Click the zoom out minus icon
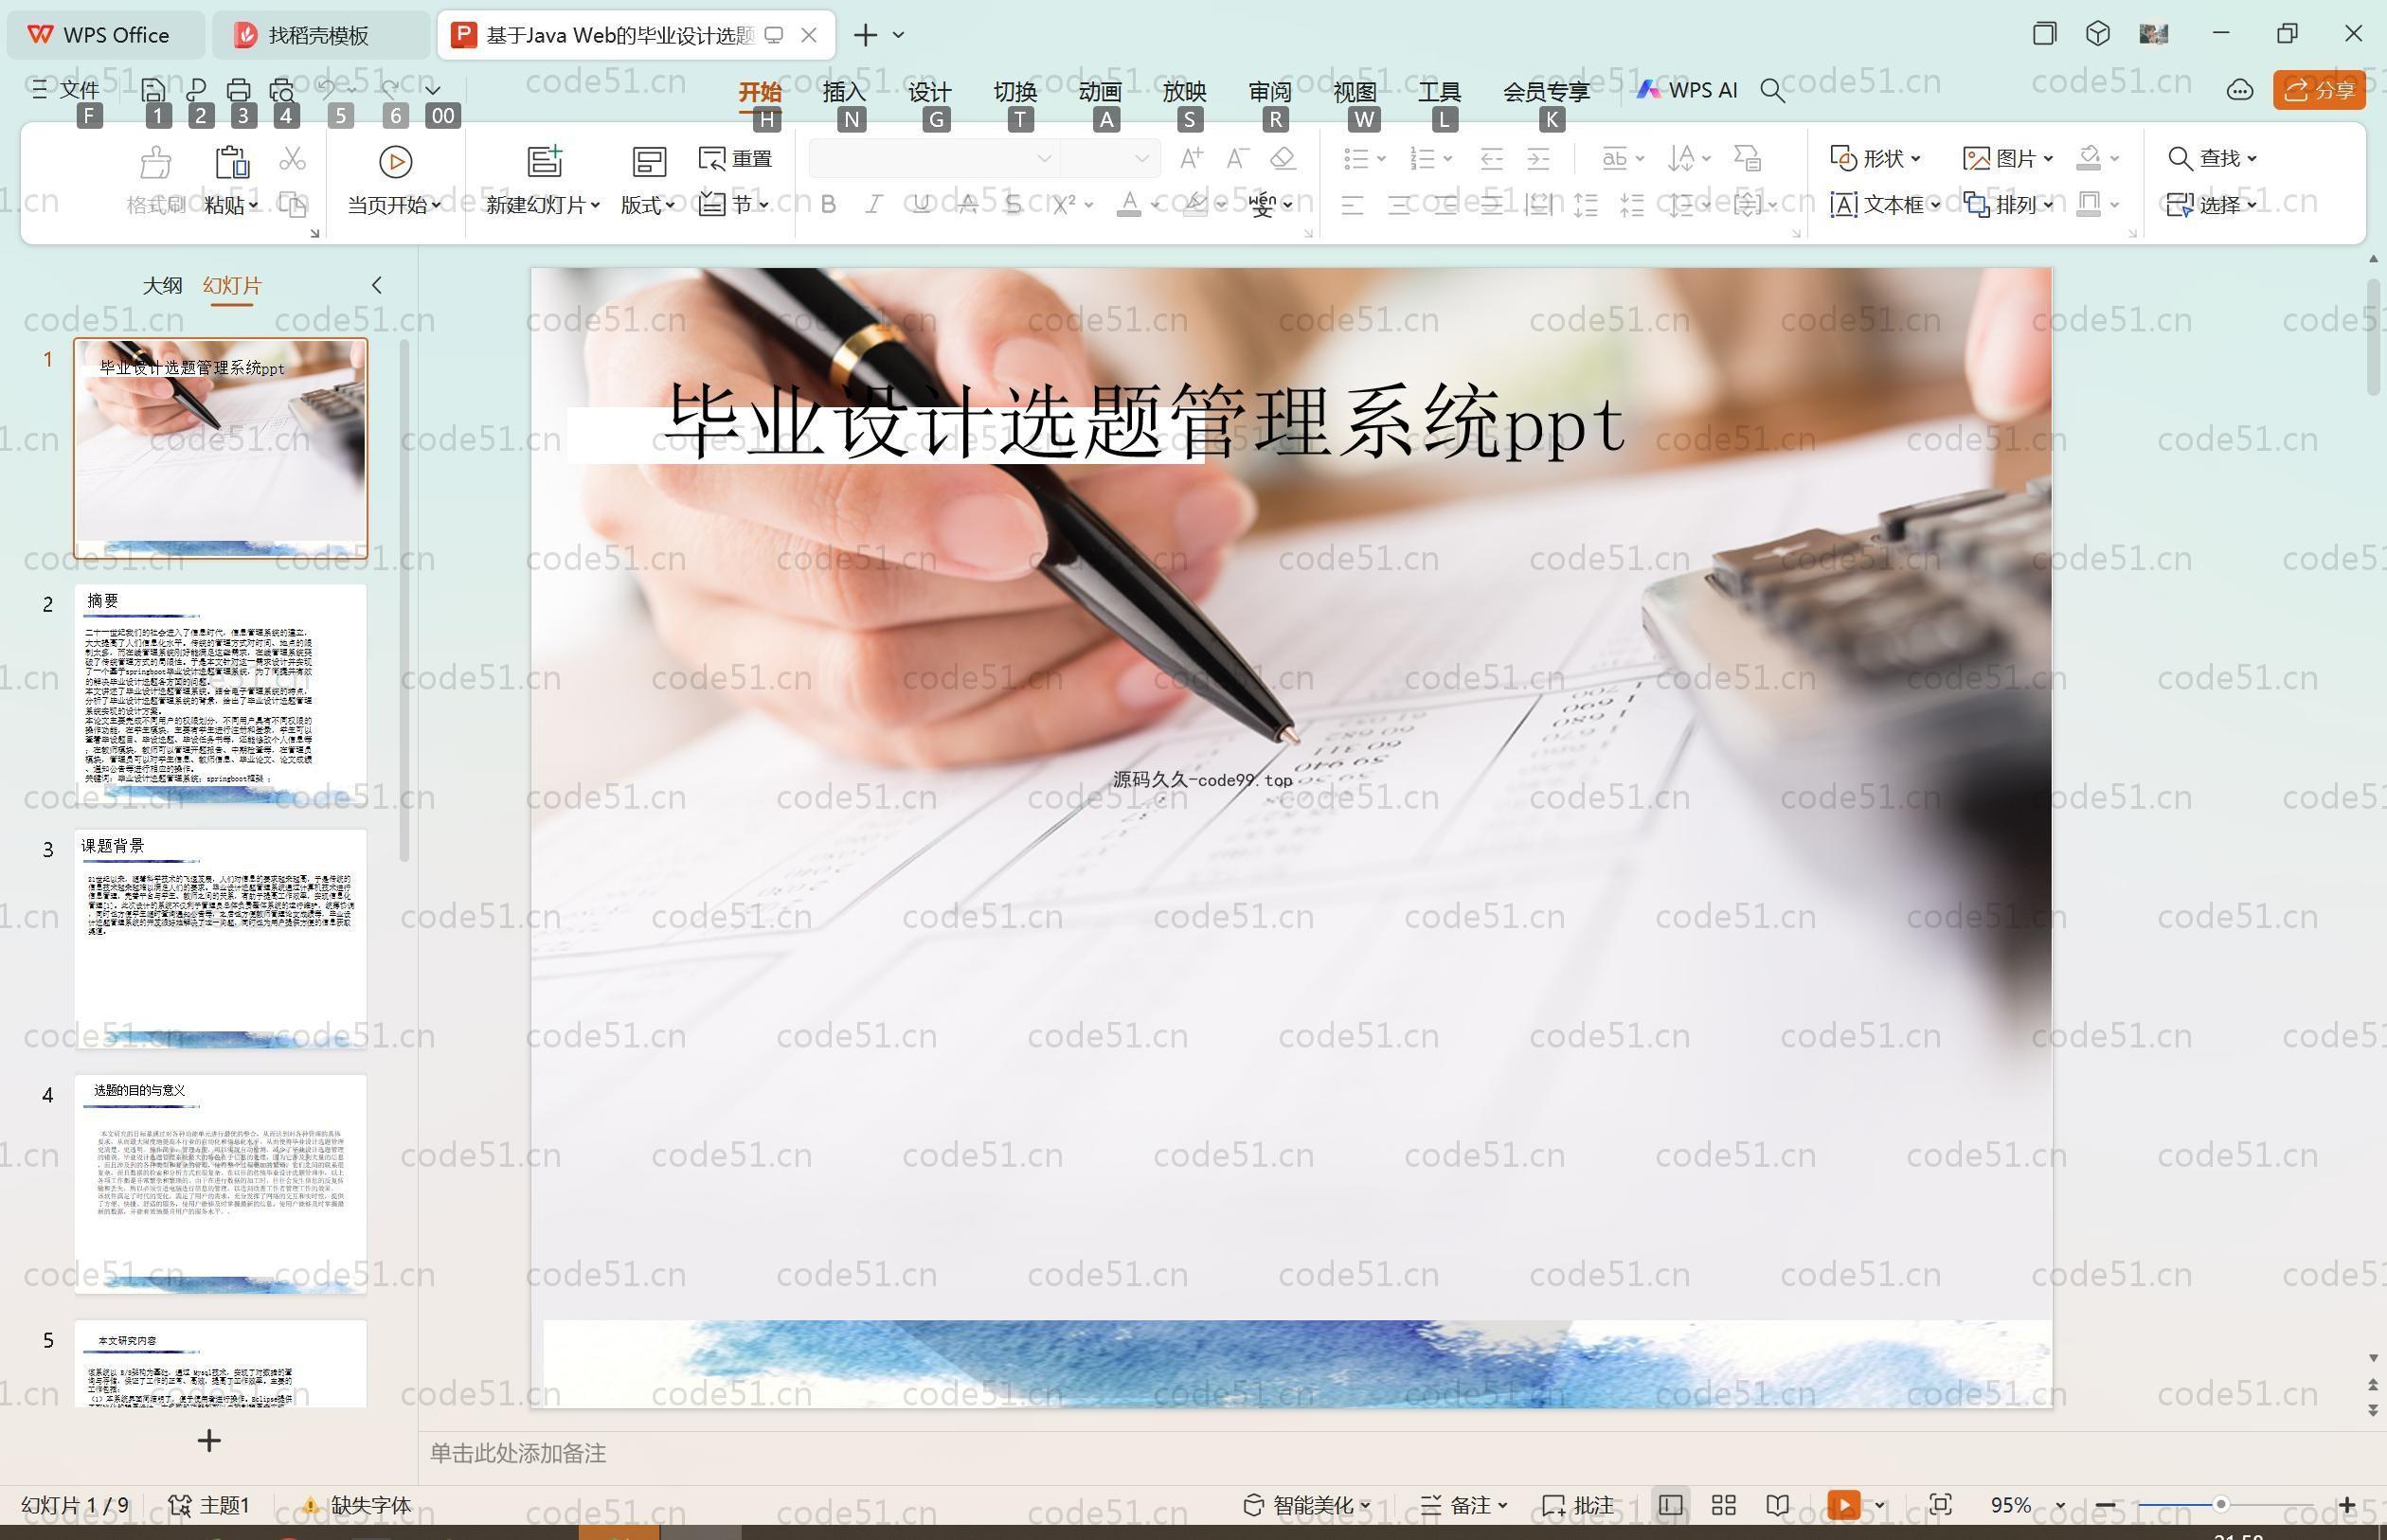The height and width of the screenshot is (1540, 2387). click(x=2105, y=1505)
